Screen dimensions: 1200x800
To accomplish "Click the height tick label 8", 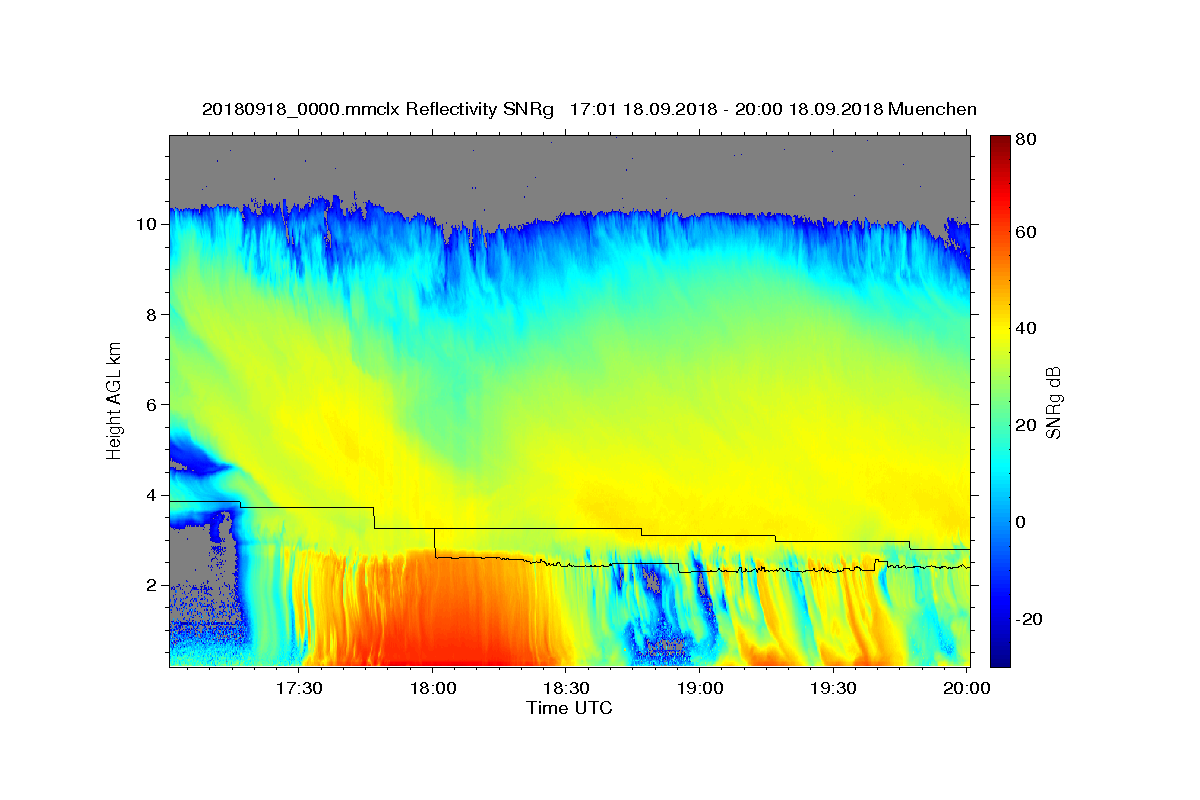I will pos(152,314).
